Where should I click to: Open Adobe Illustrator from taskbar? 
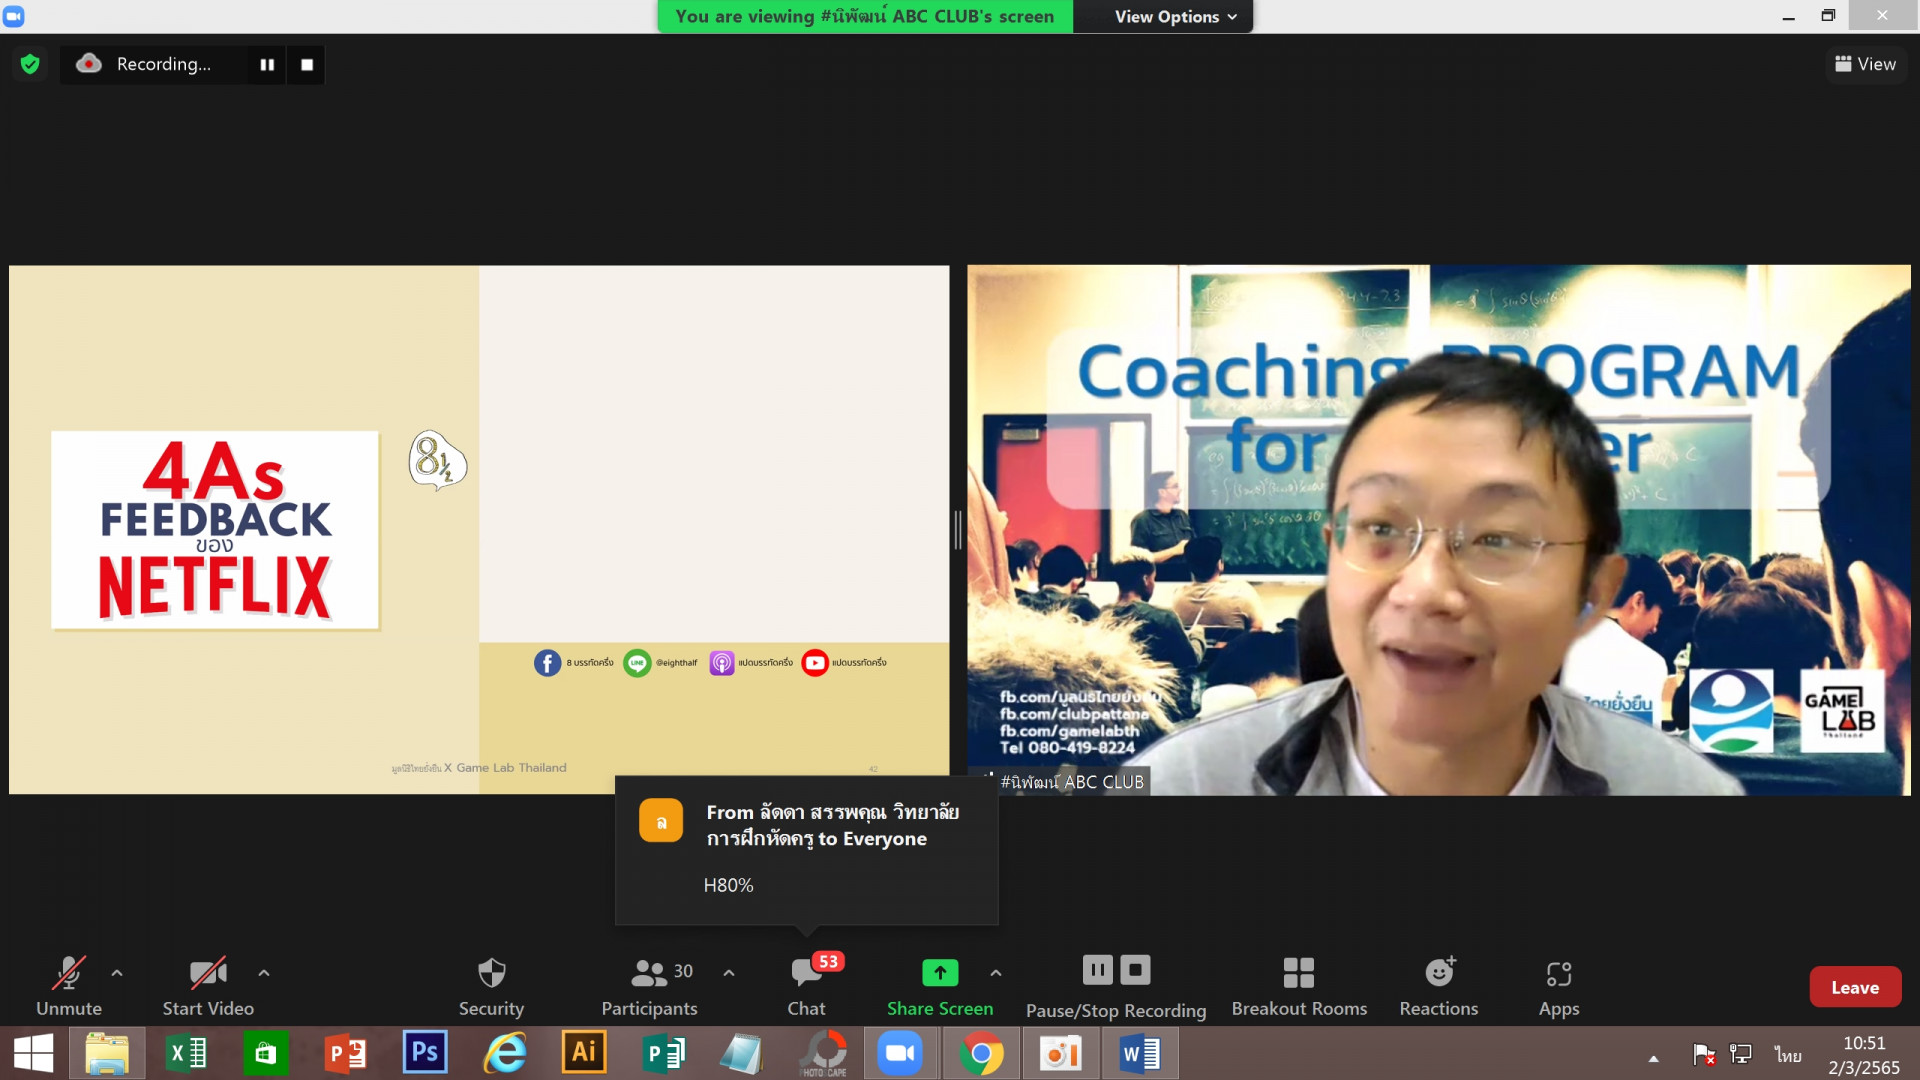(584, 1053)
